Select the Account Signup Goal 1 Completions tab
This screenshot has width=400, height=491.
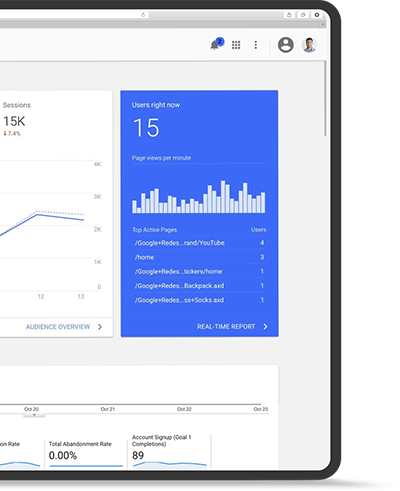[169, 450]
